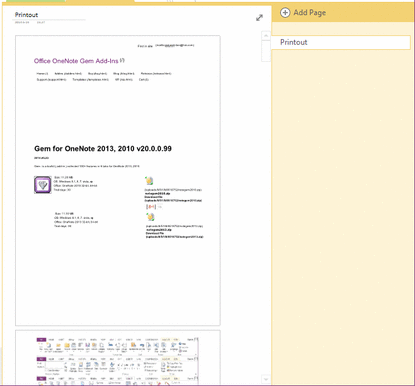Click the Printout page title field
The width and height of the screenshot is (415, 386).
click(26, 15)
